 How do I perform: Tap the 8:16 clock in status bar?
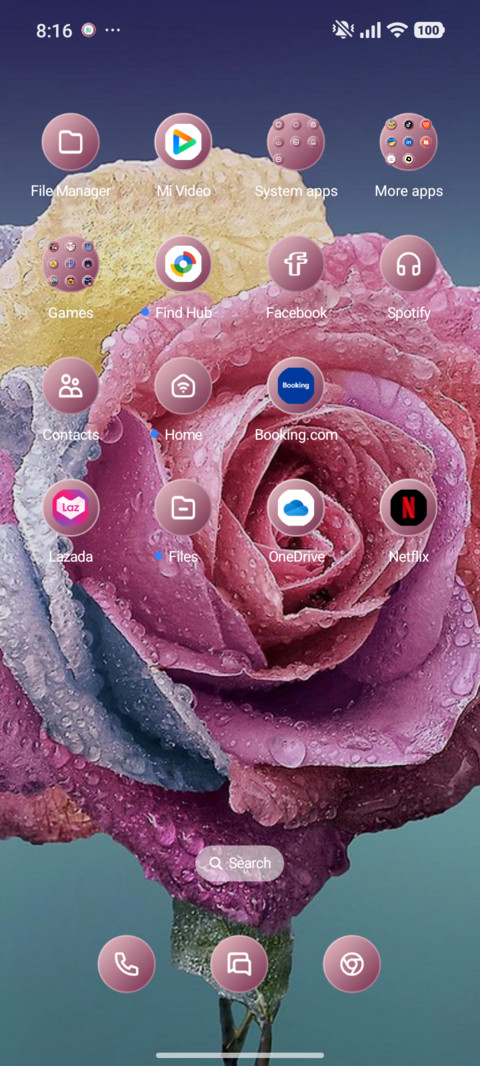click(54, 31)
